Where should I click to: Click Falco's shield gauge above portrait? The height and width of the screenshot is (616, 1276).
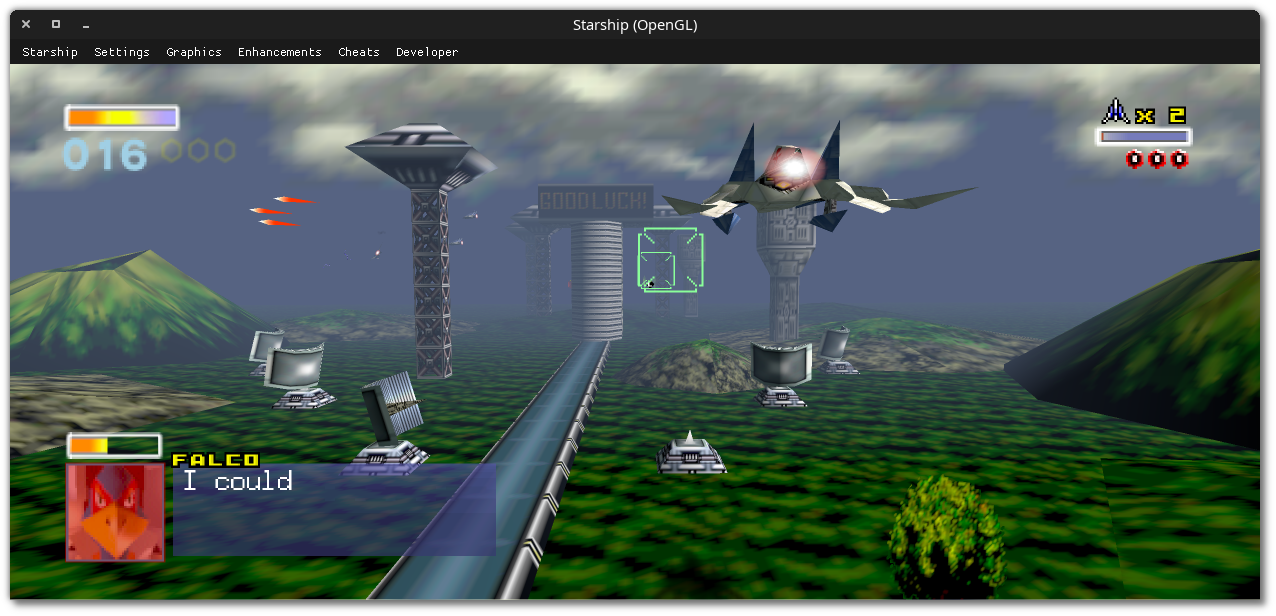(x=114, y=445)
